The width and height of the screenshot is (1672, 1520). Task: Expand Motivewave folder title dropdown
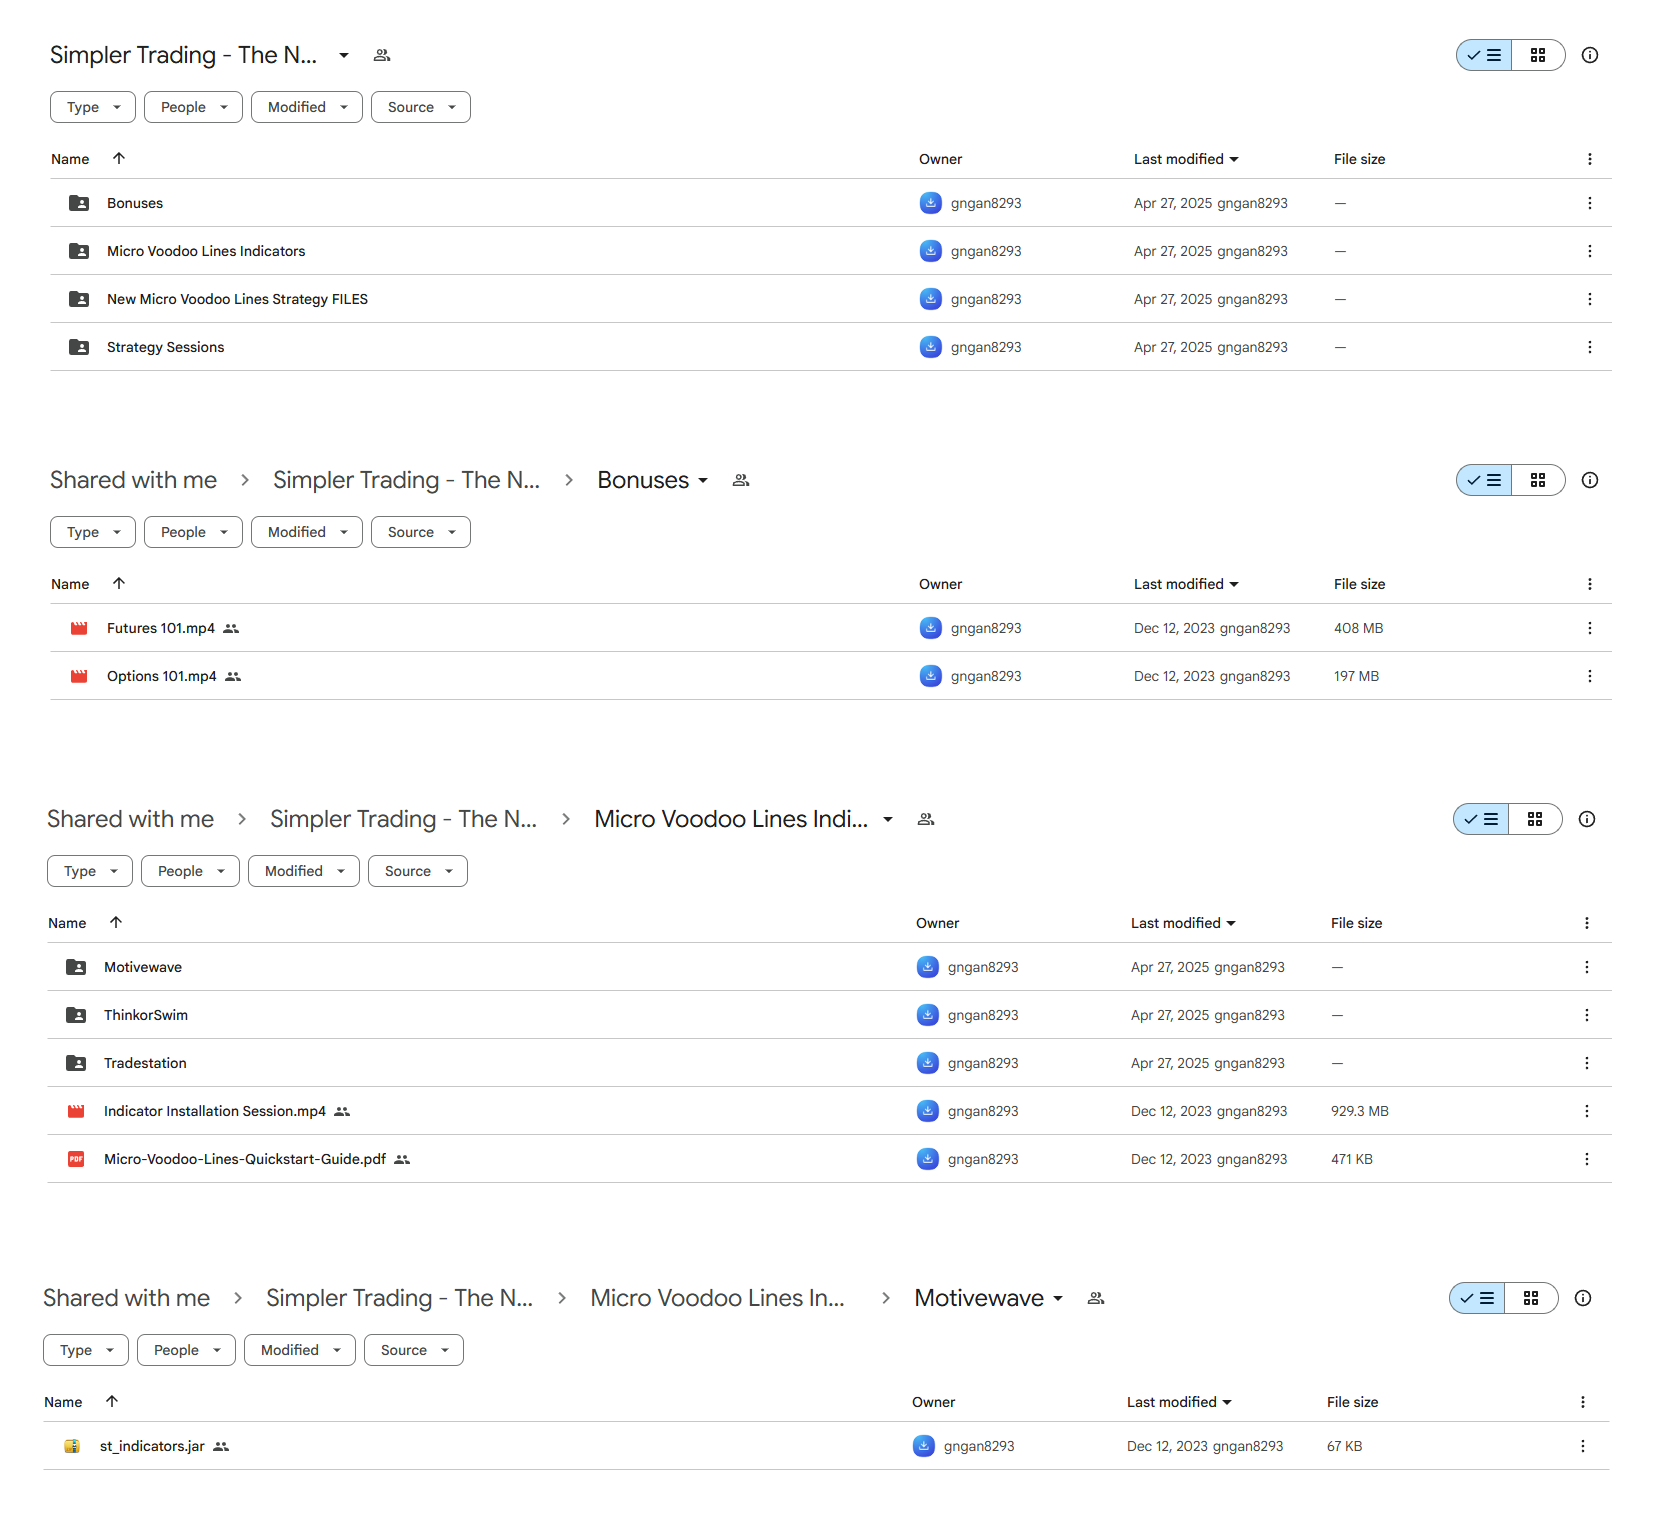[x=1058, y=1298]
